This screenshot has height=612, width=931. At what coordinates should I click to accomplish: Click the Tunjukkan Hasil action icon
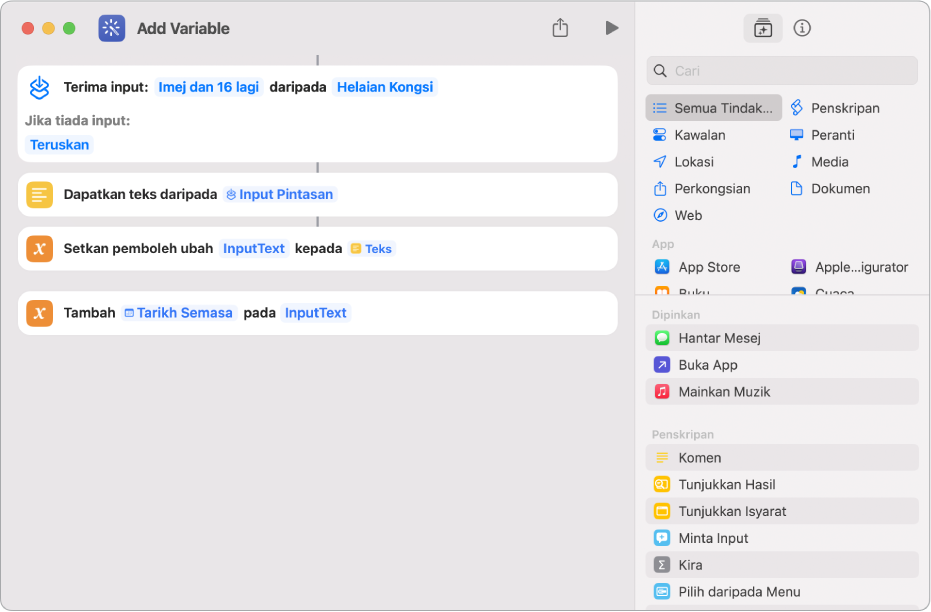click(662, 484)
